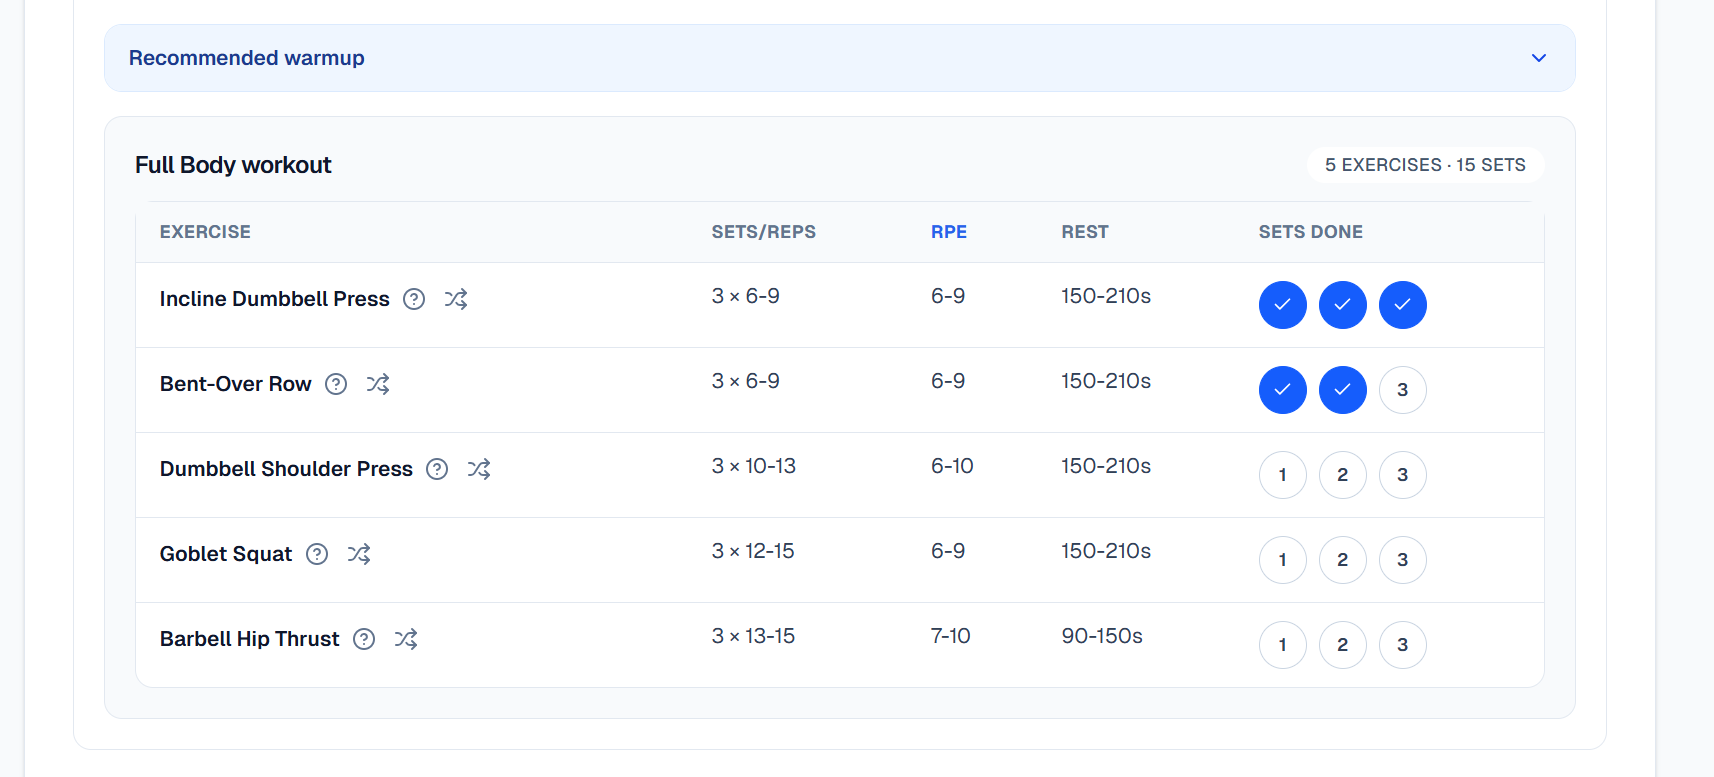Click the 5 EXERCISES · 15 SETS badge
1714x777 pixels.
(1425, 165)
